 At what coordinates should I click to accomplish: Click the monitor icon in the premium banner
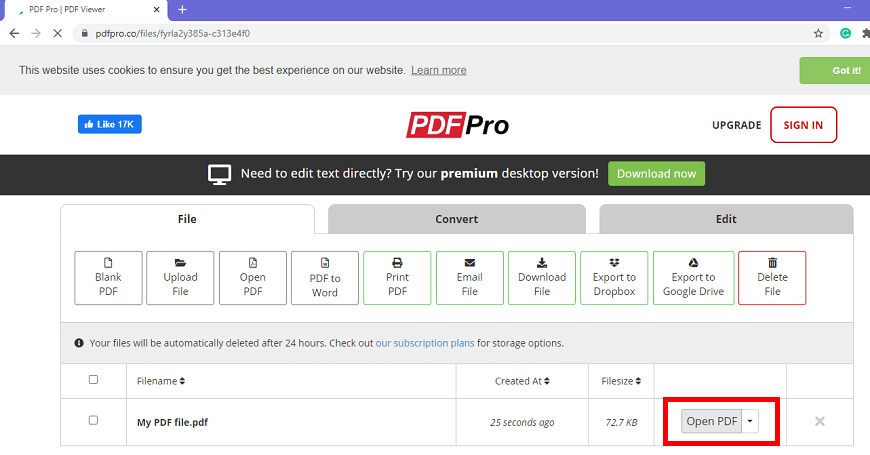[220, 174]
